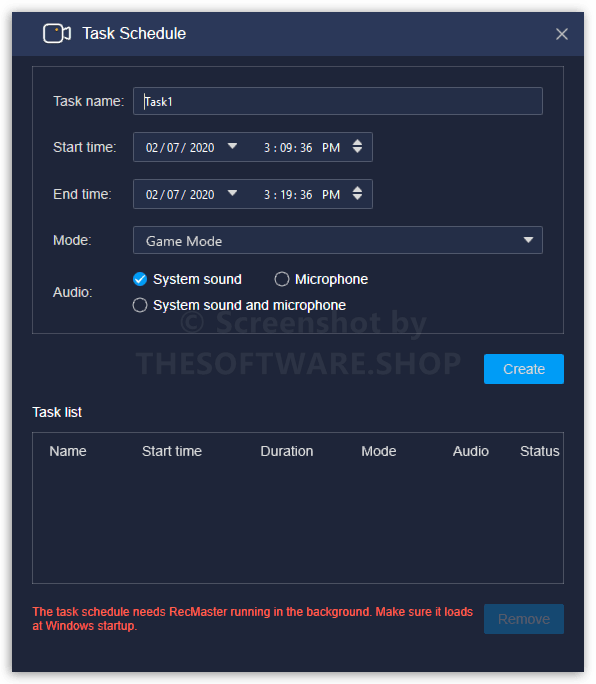Click up arrow on Start time spinner
596x684 pixels.
357,142
